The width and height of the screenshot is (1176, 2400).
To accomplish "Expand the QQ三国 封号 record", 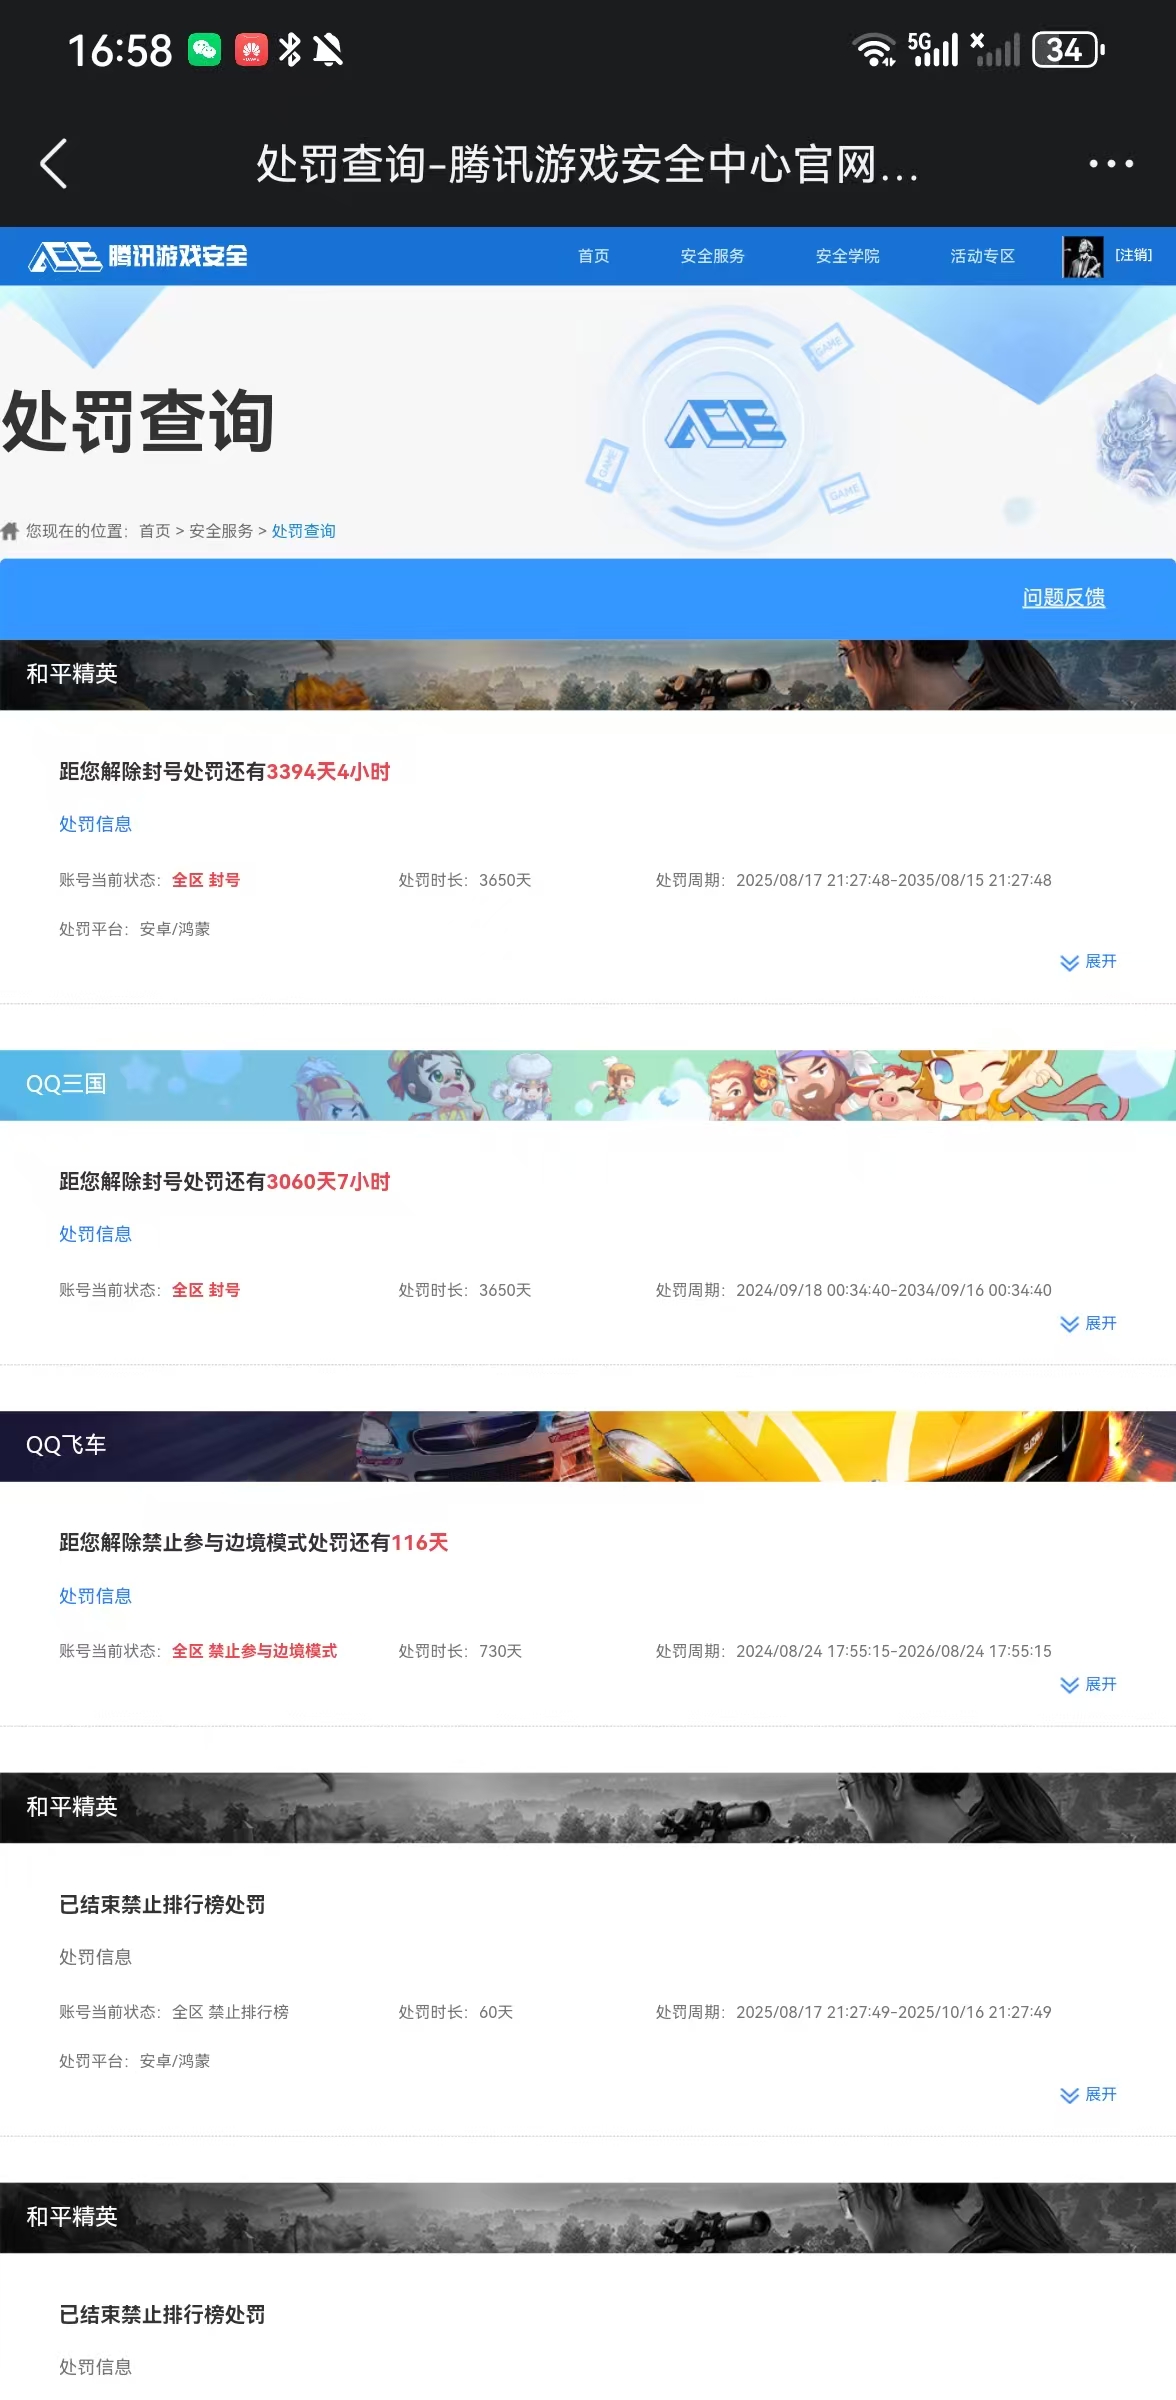I will click(x=1088, y=1324).
